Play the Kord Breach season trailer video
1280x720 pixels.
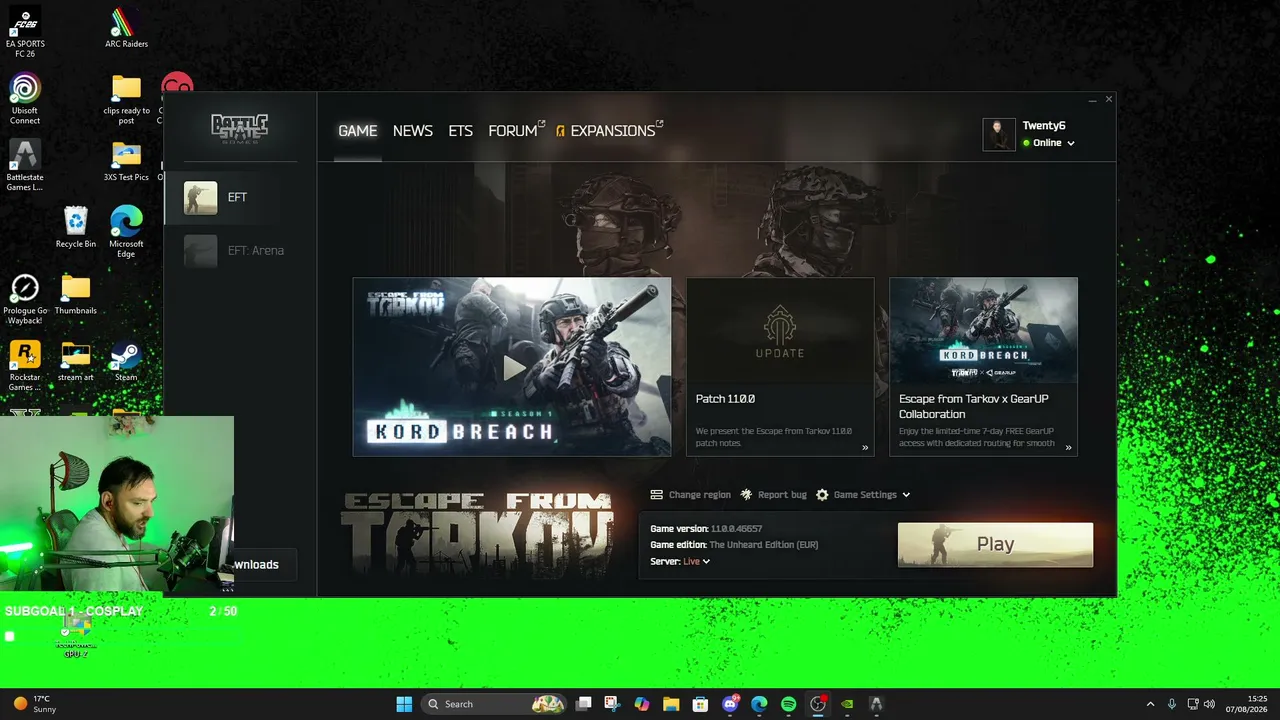(512, 367)
